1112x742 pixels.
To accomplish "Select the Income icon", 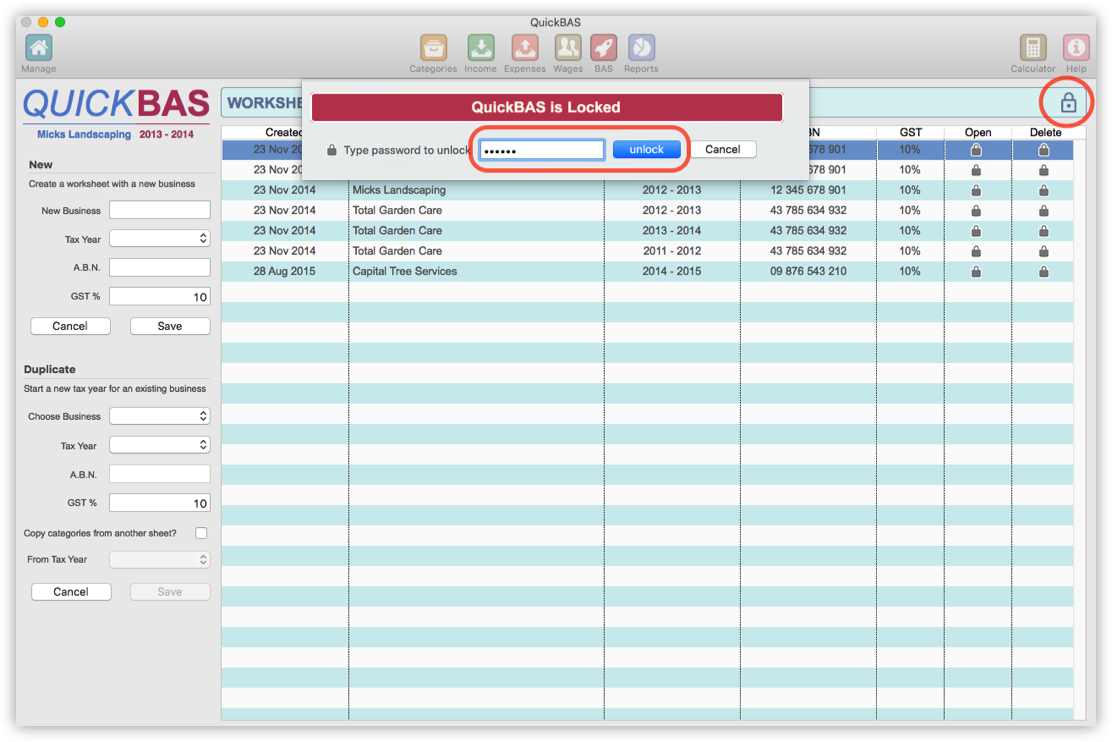I will click(481, 46).
